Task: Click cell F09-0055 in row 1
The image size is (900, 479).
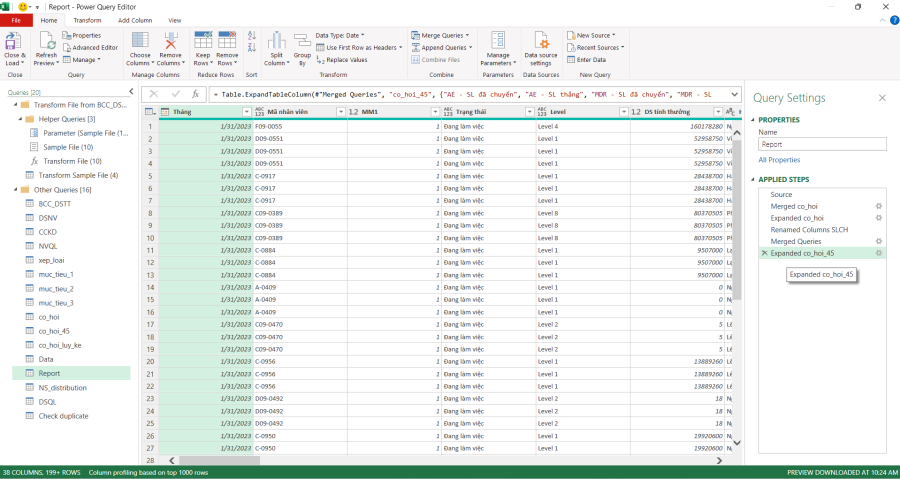Action: (300, 126)
